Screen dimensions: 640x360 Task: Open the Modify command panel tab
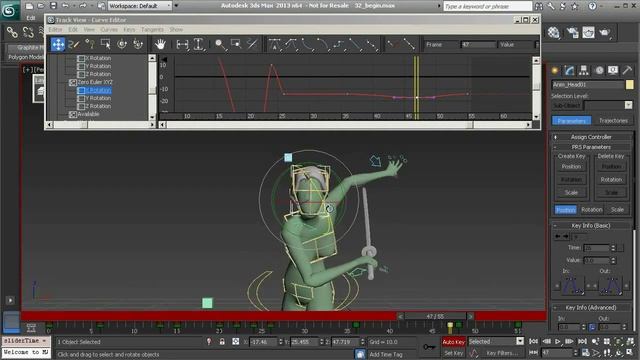(x=569, y=70)
